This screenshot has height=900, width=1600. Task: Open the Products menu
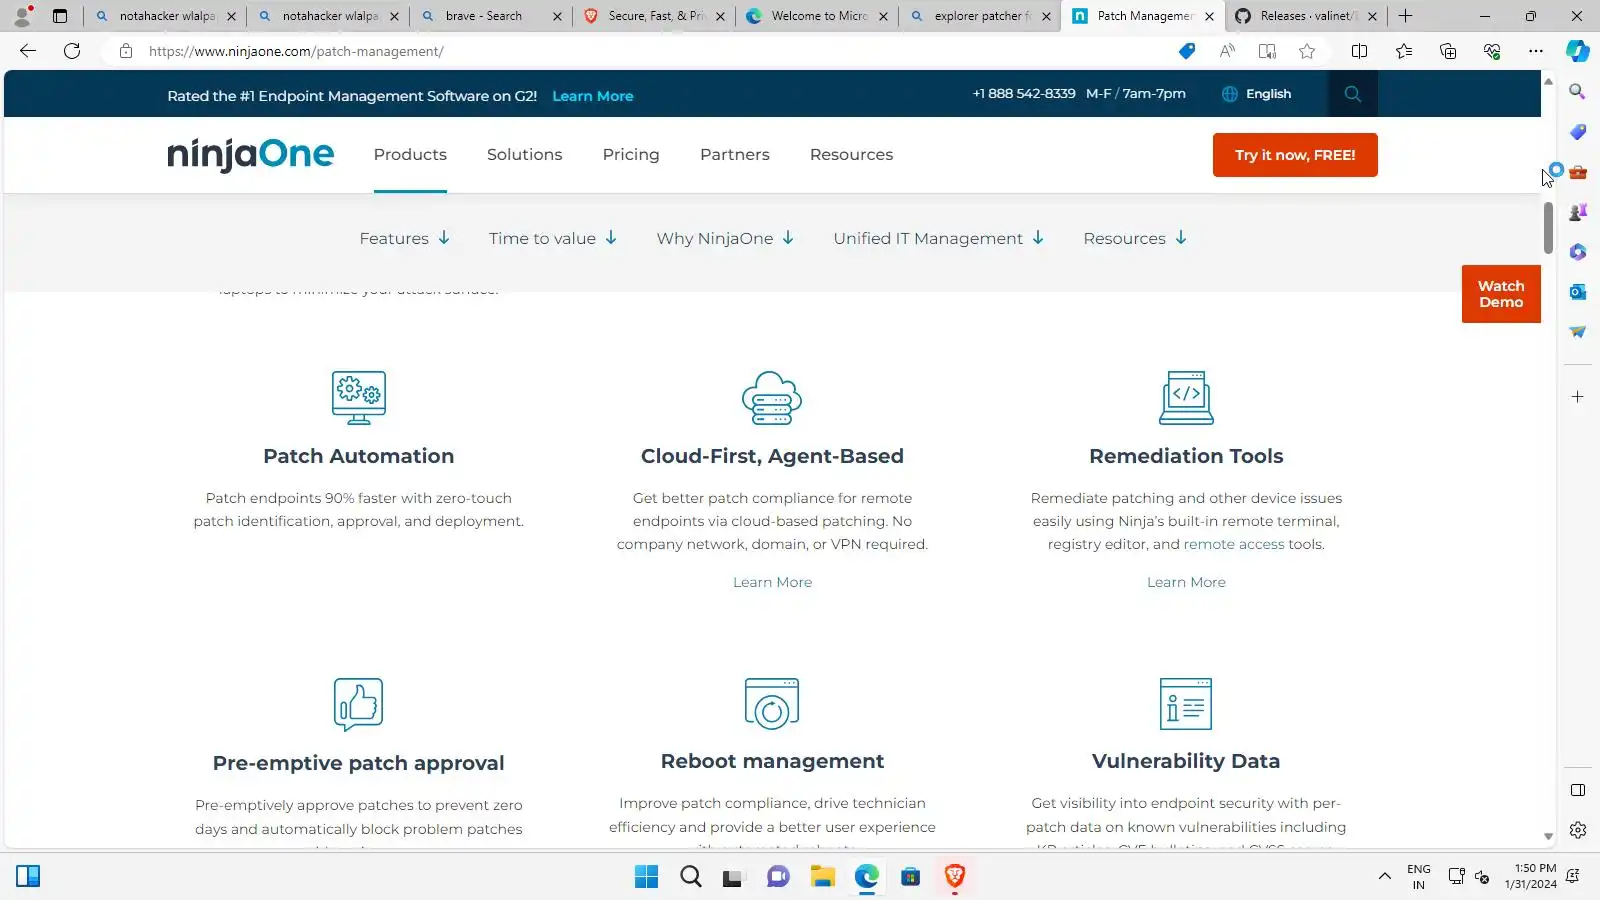[410, 155]
